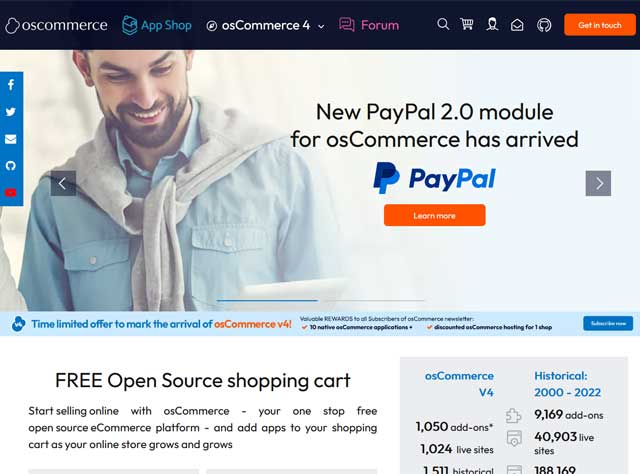The width and height of the screenshot is (640, 474).
Task: Open the Forum menu item
Action: (369, 25)
